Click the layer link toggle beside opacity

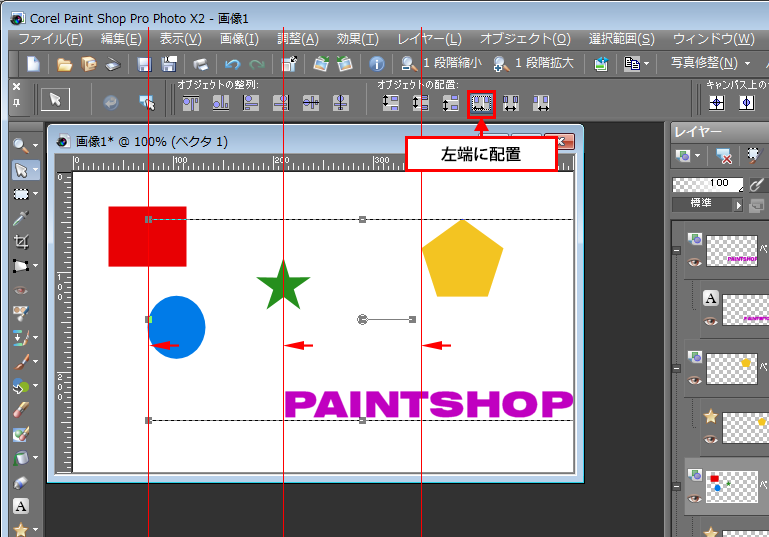pyautogui.click(x=757, y=185)
